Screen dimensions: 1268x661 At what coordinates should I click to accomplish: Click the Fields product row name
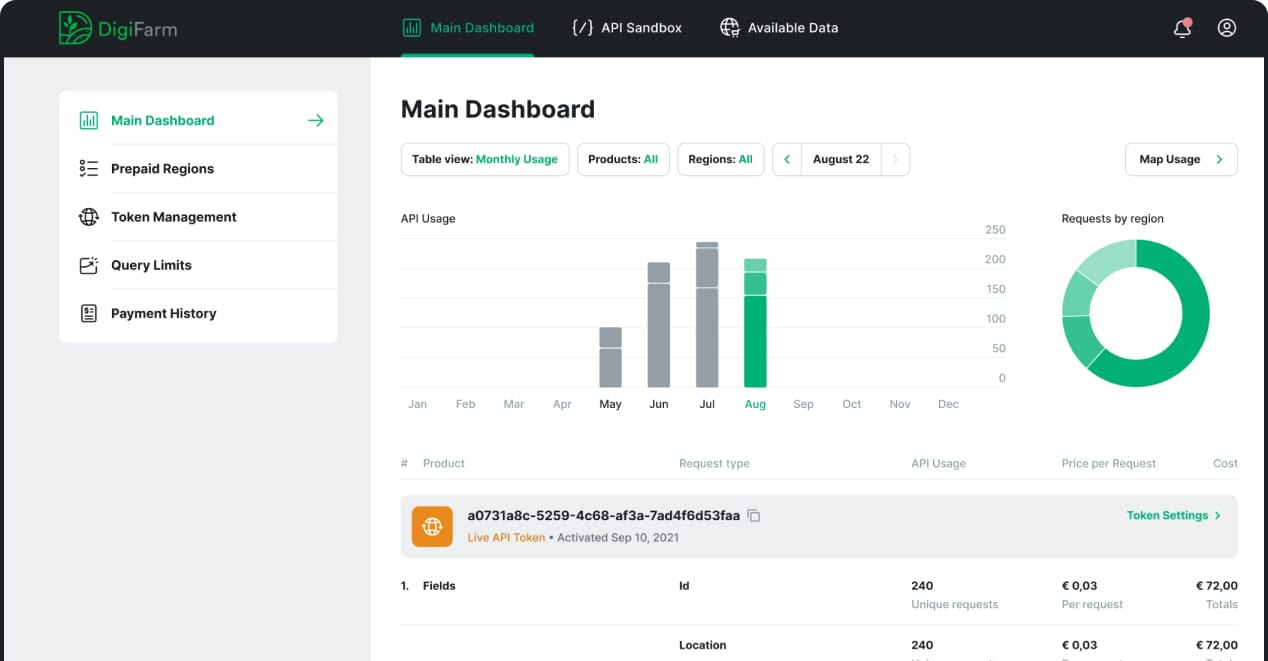point(439,586)
